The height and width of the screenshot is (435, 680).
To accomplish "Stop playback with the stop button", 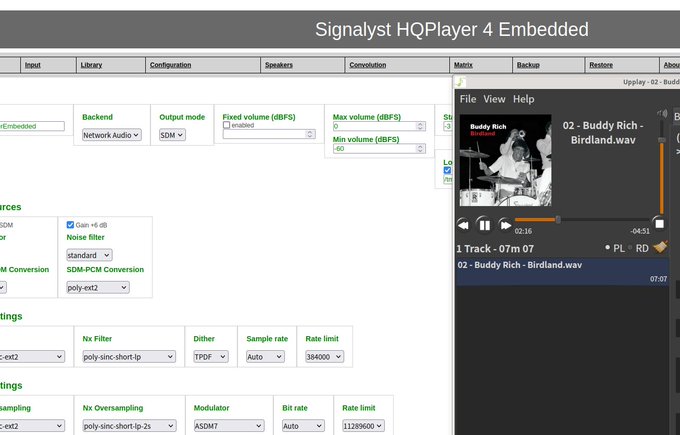I will (658, 224).
